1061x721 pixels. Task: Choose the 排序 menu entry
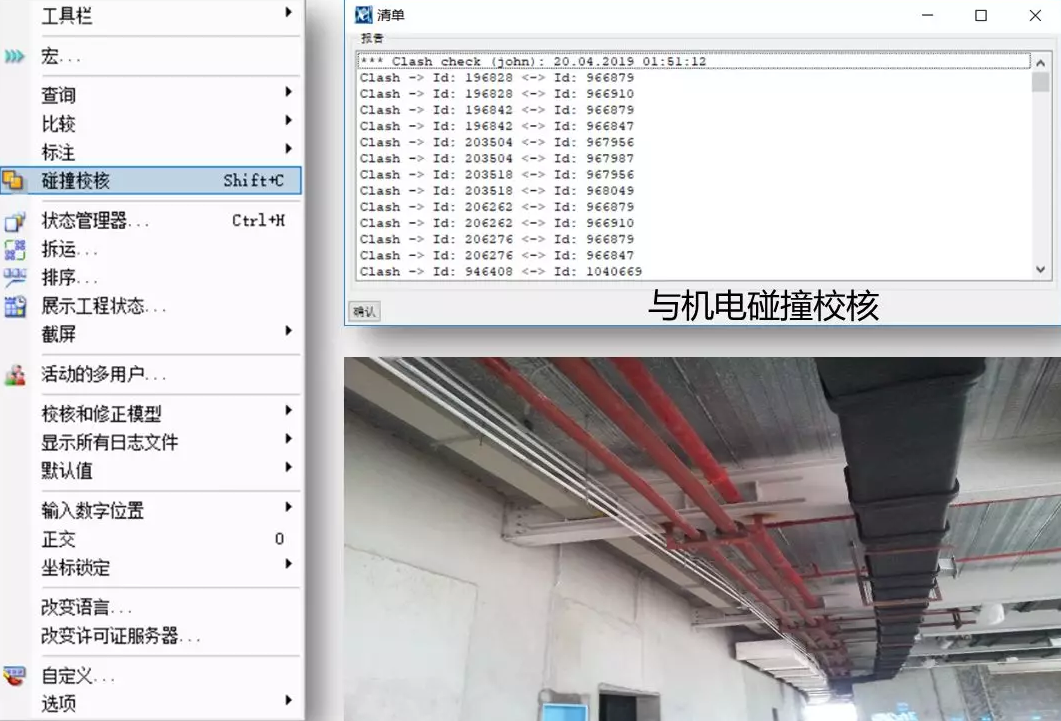click(x=151, y=278)
